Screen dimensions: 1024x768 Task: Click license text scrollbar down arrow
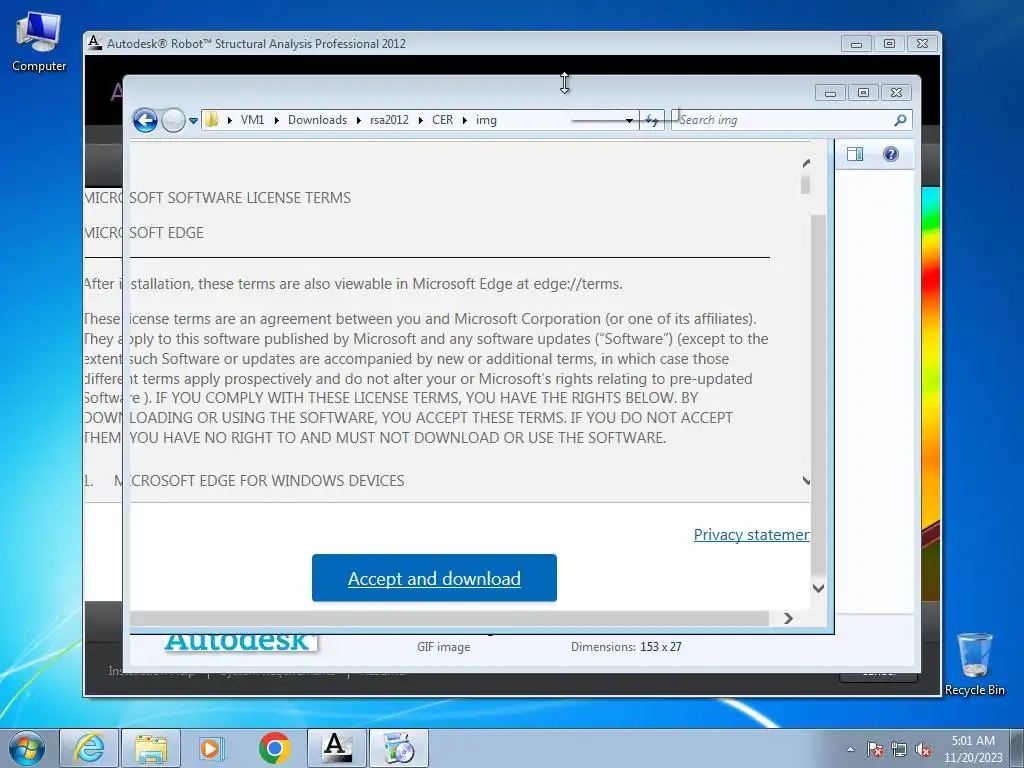click(806, 481)
